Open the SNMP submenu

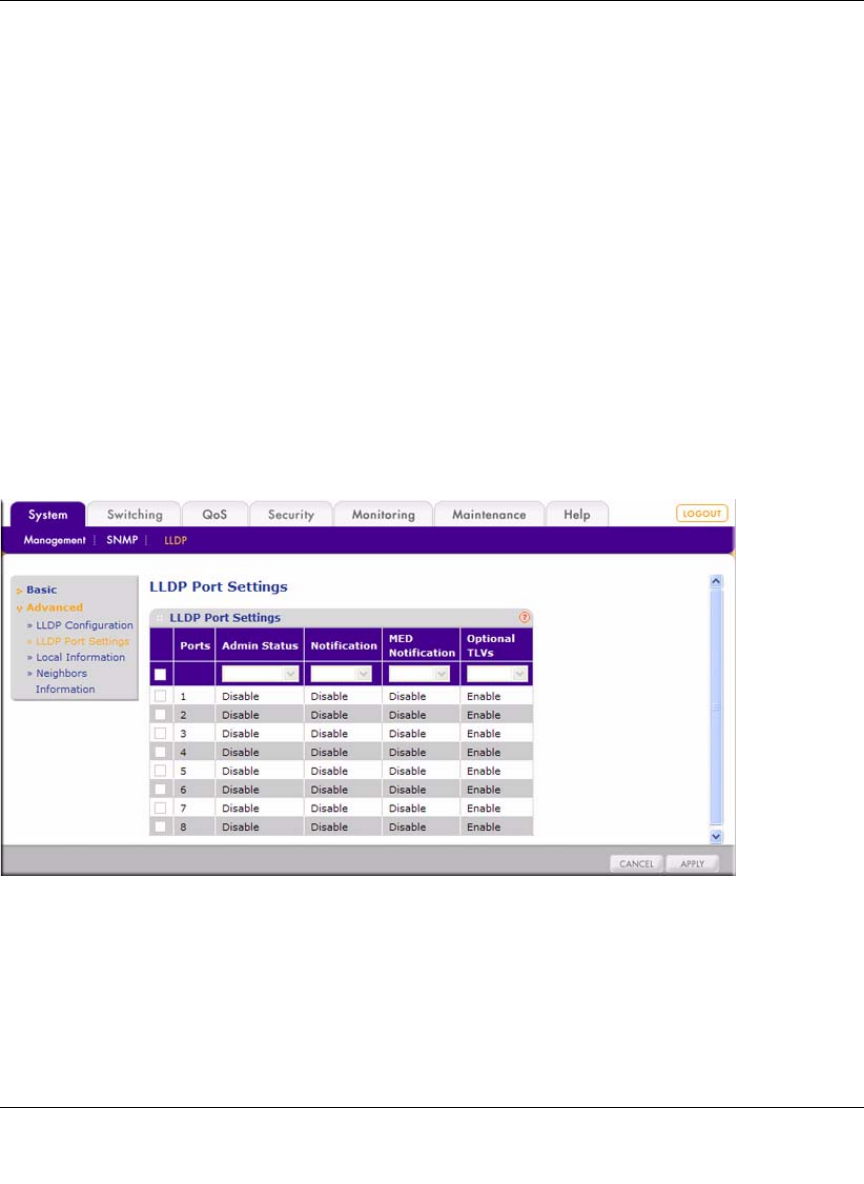[122, 540]
